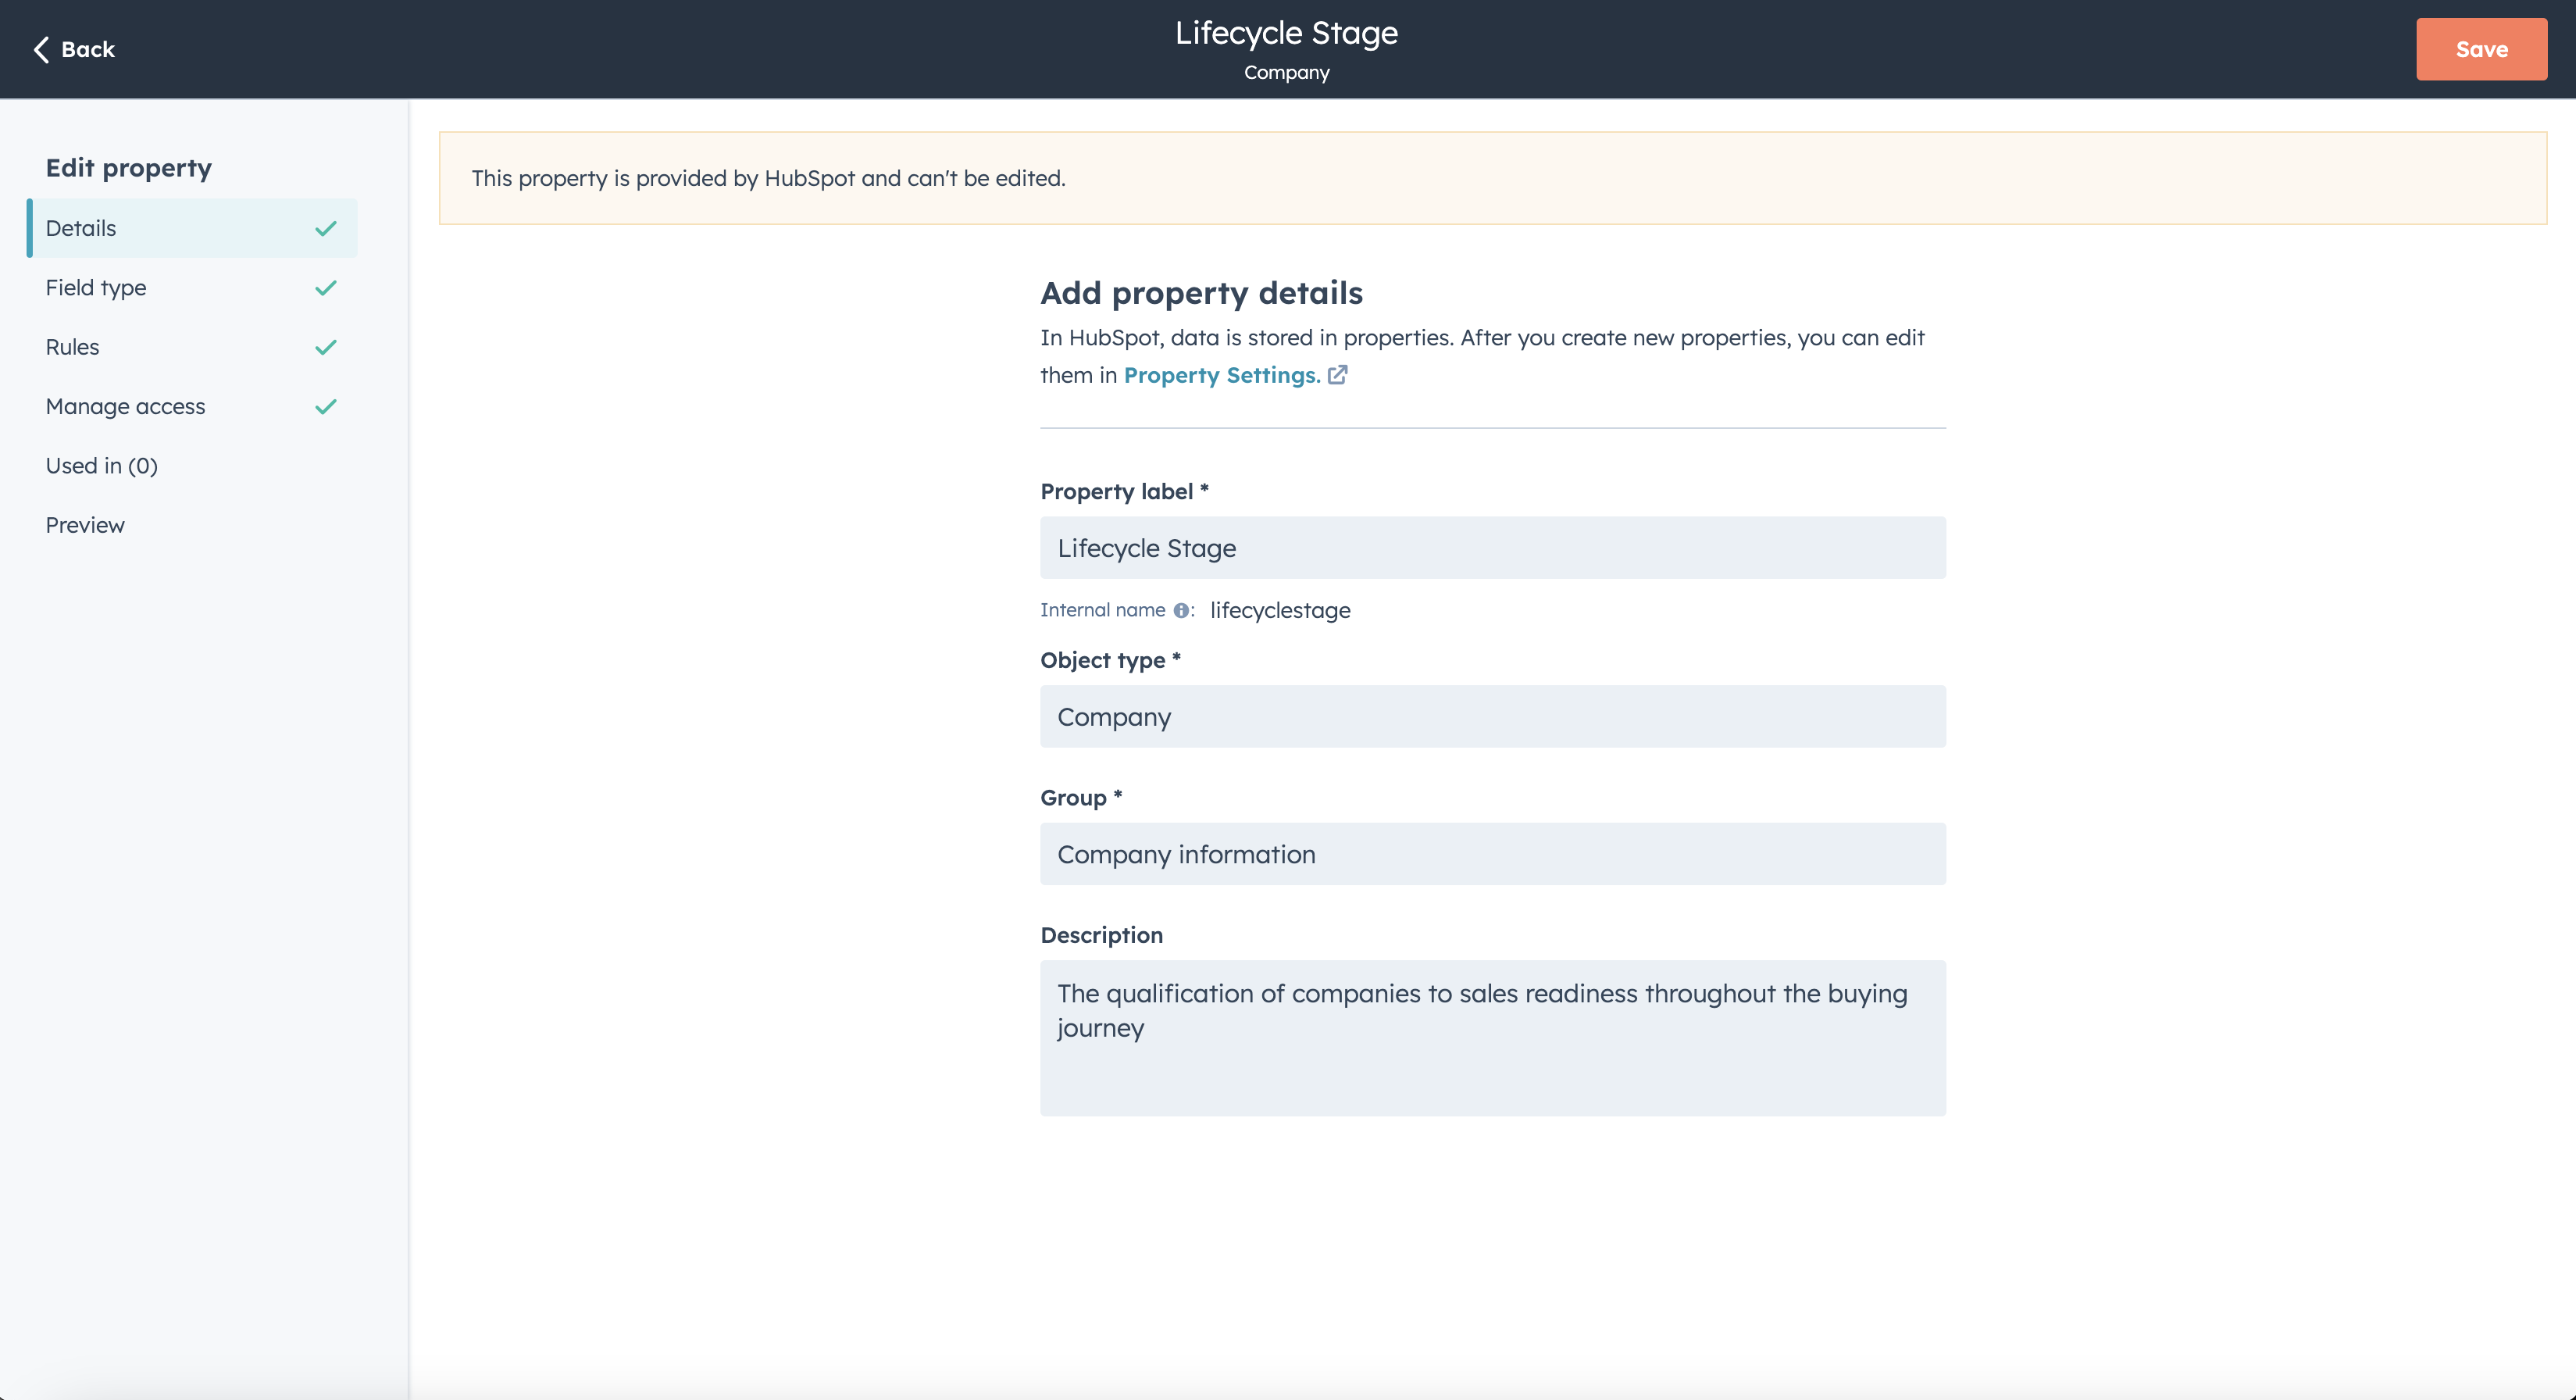
Task: Click the external link icon beside Property Settings
Action: tap(1337, 375)
